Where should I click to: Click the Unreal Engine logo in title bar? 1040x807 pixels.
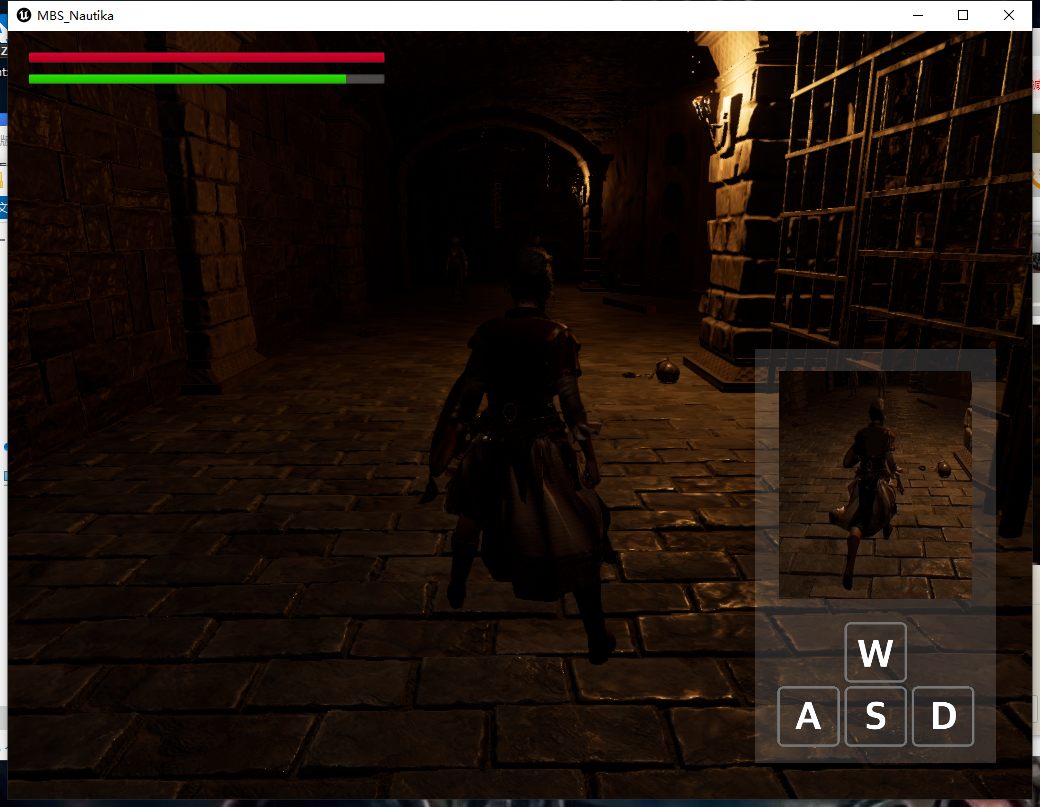coord(24,14)
